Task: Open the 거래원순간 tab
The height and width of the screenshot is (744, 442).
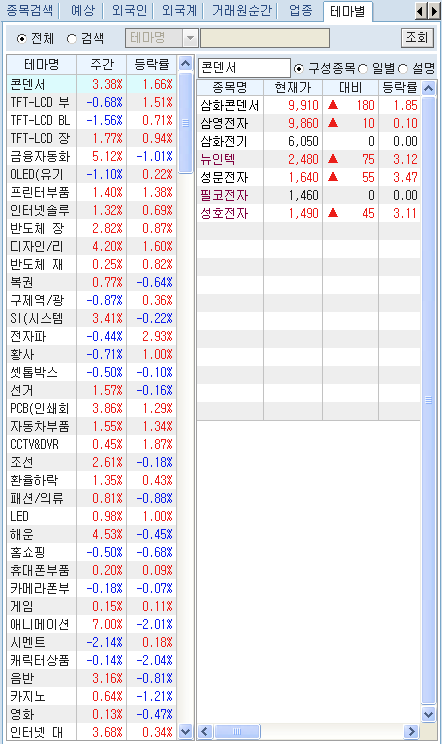Action: coord(241,10)
